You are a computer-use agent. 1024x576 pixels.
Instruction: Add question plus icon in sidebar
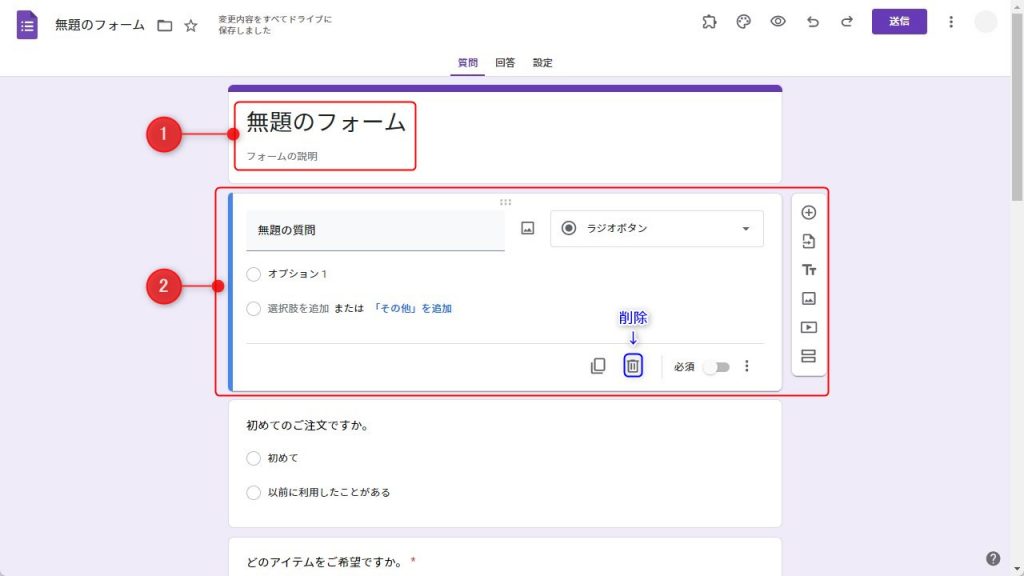click(808, 212)
